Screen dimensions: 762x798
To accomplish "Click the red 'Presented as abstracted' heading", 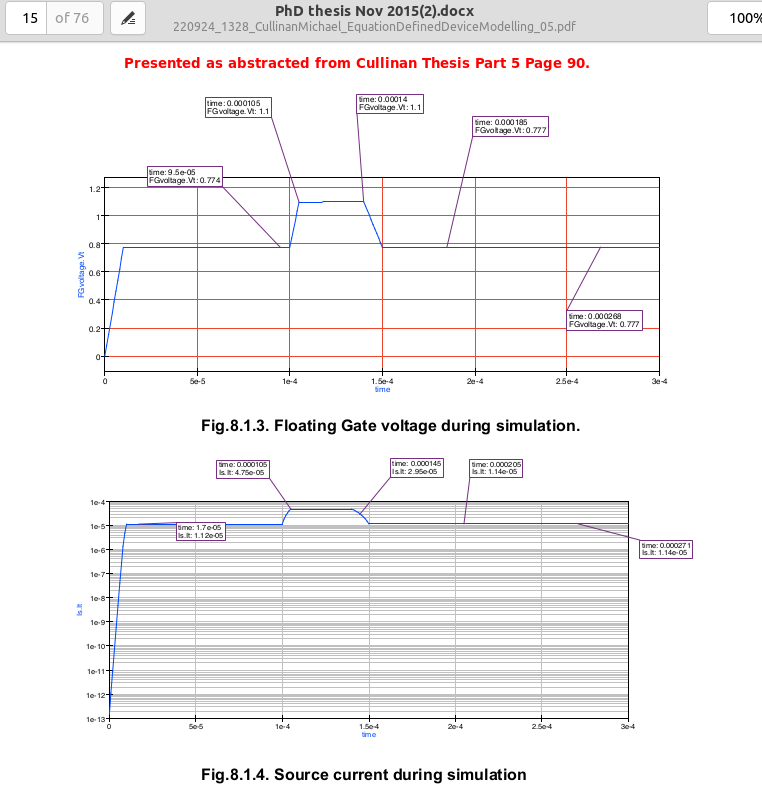I will pos(357,64).
